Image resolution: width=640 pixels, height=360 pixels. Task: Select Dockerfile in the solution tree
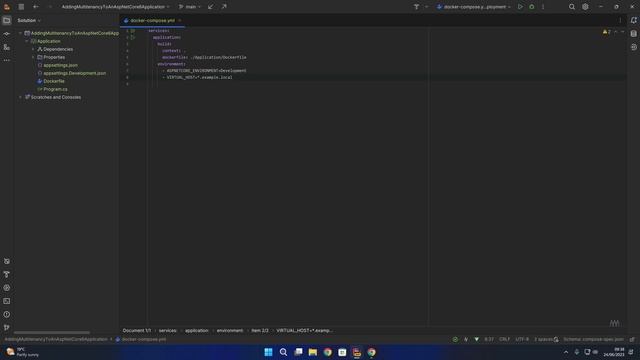(x=53, y=81)
